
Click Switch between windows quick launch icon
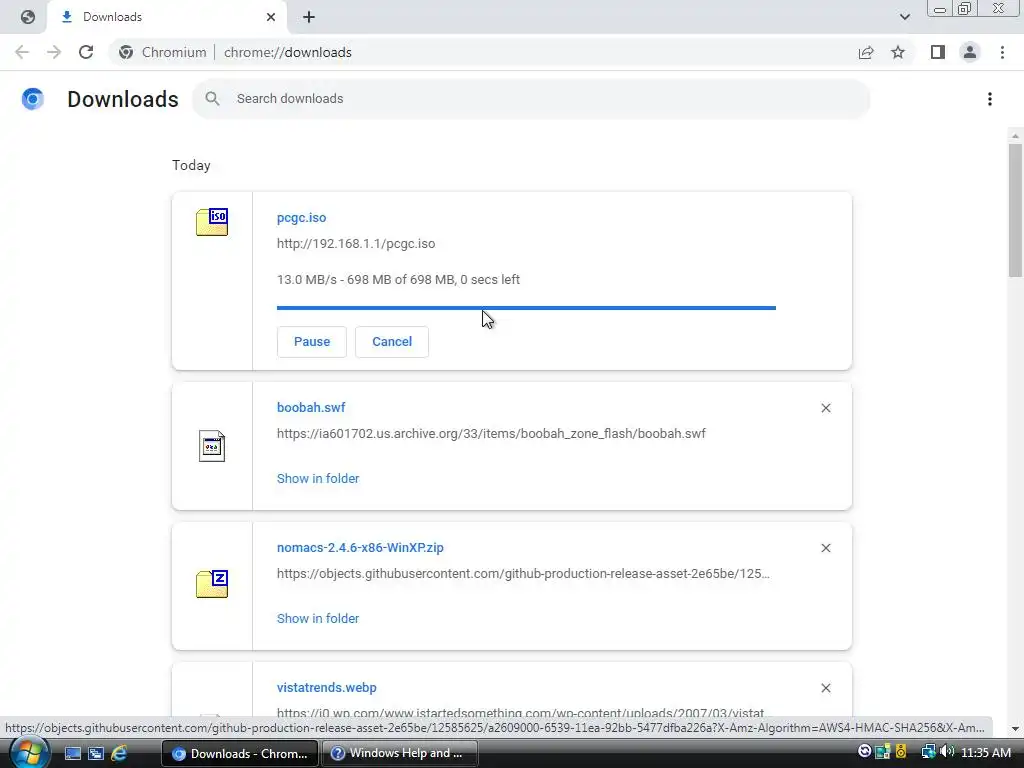96,754
